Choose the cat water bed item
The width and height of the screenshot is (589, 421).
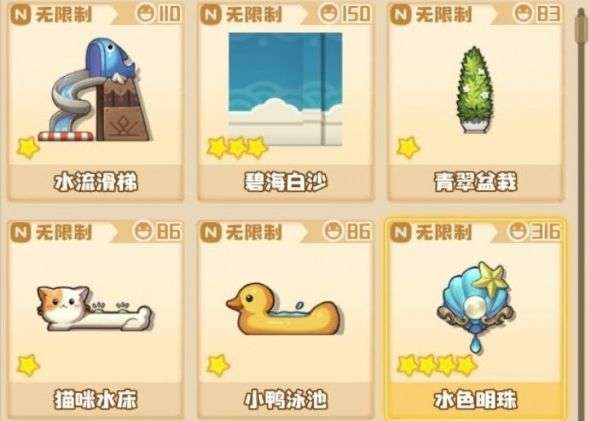pos(95,308)
